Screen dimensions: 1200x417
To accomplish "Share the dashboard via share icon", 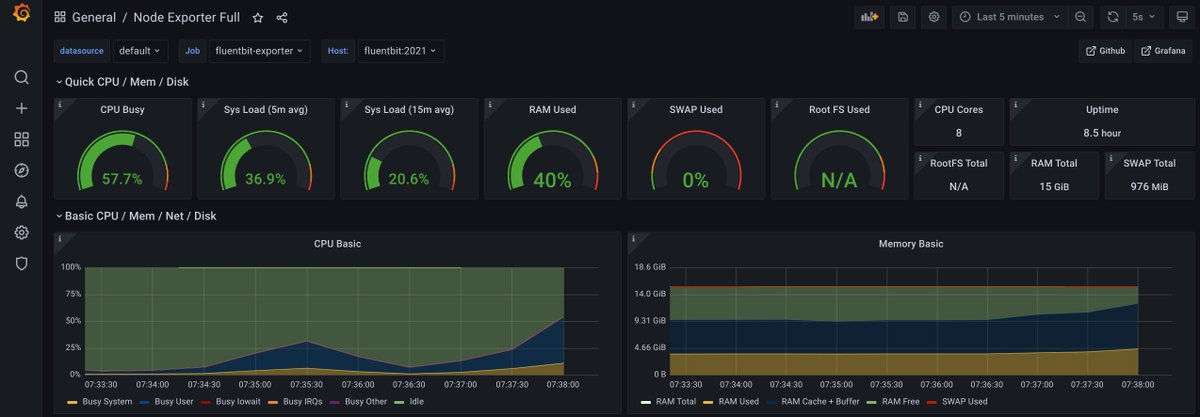I will point(282,17).
